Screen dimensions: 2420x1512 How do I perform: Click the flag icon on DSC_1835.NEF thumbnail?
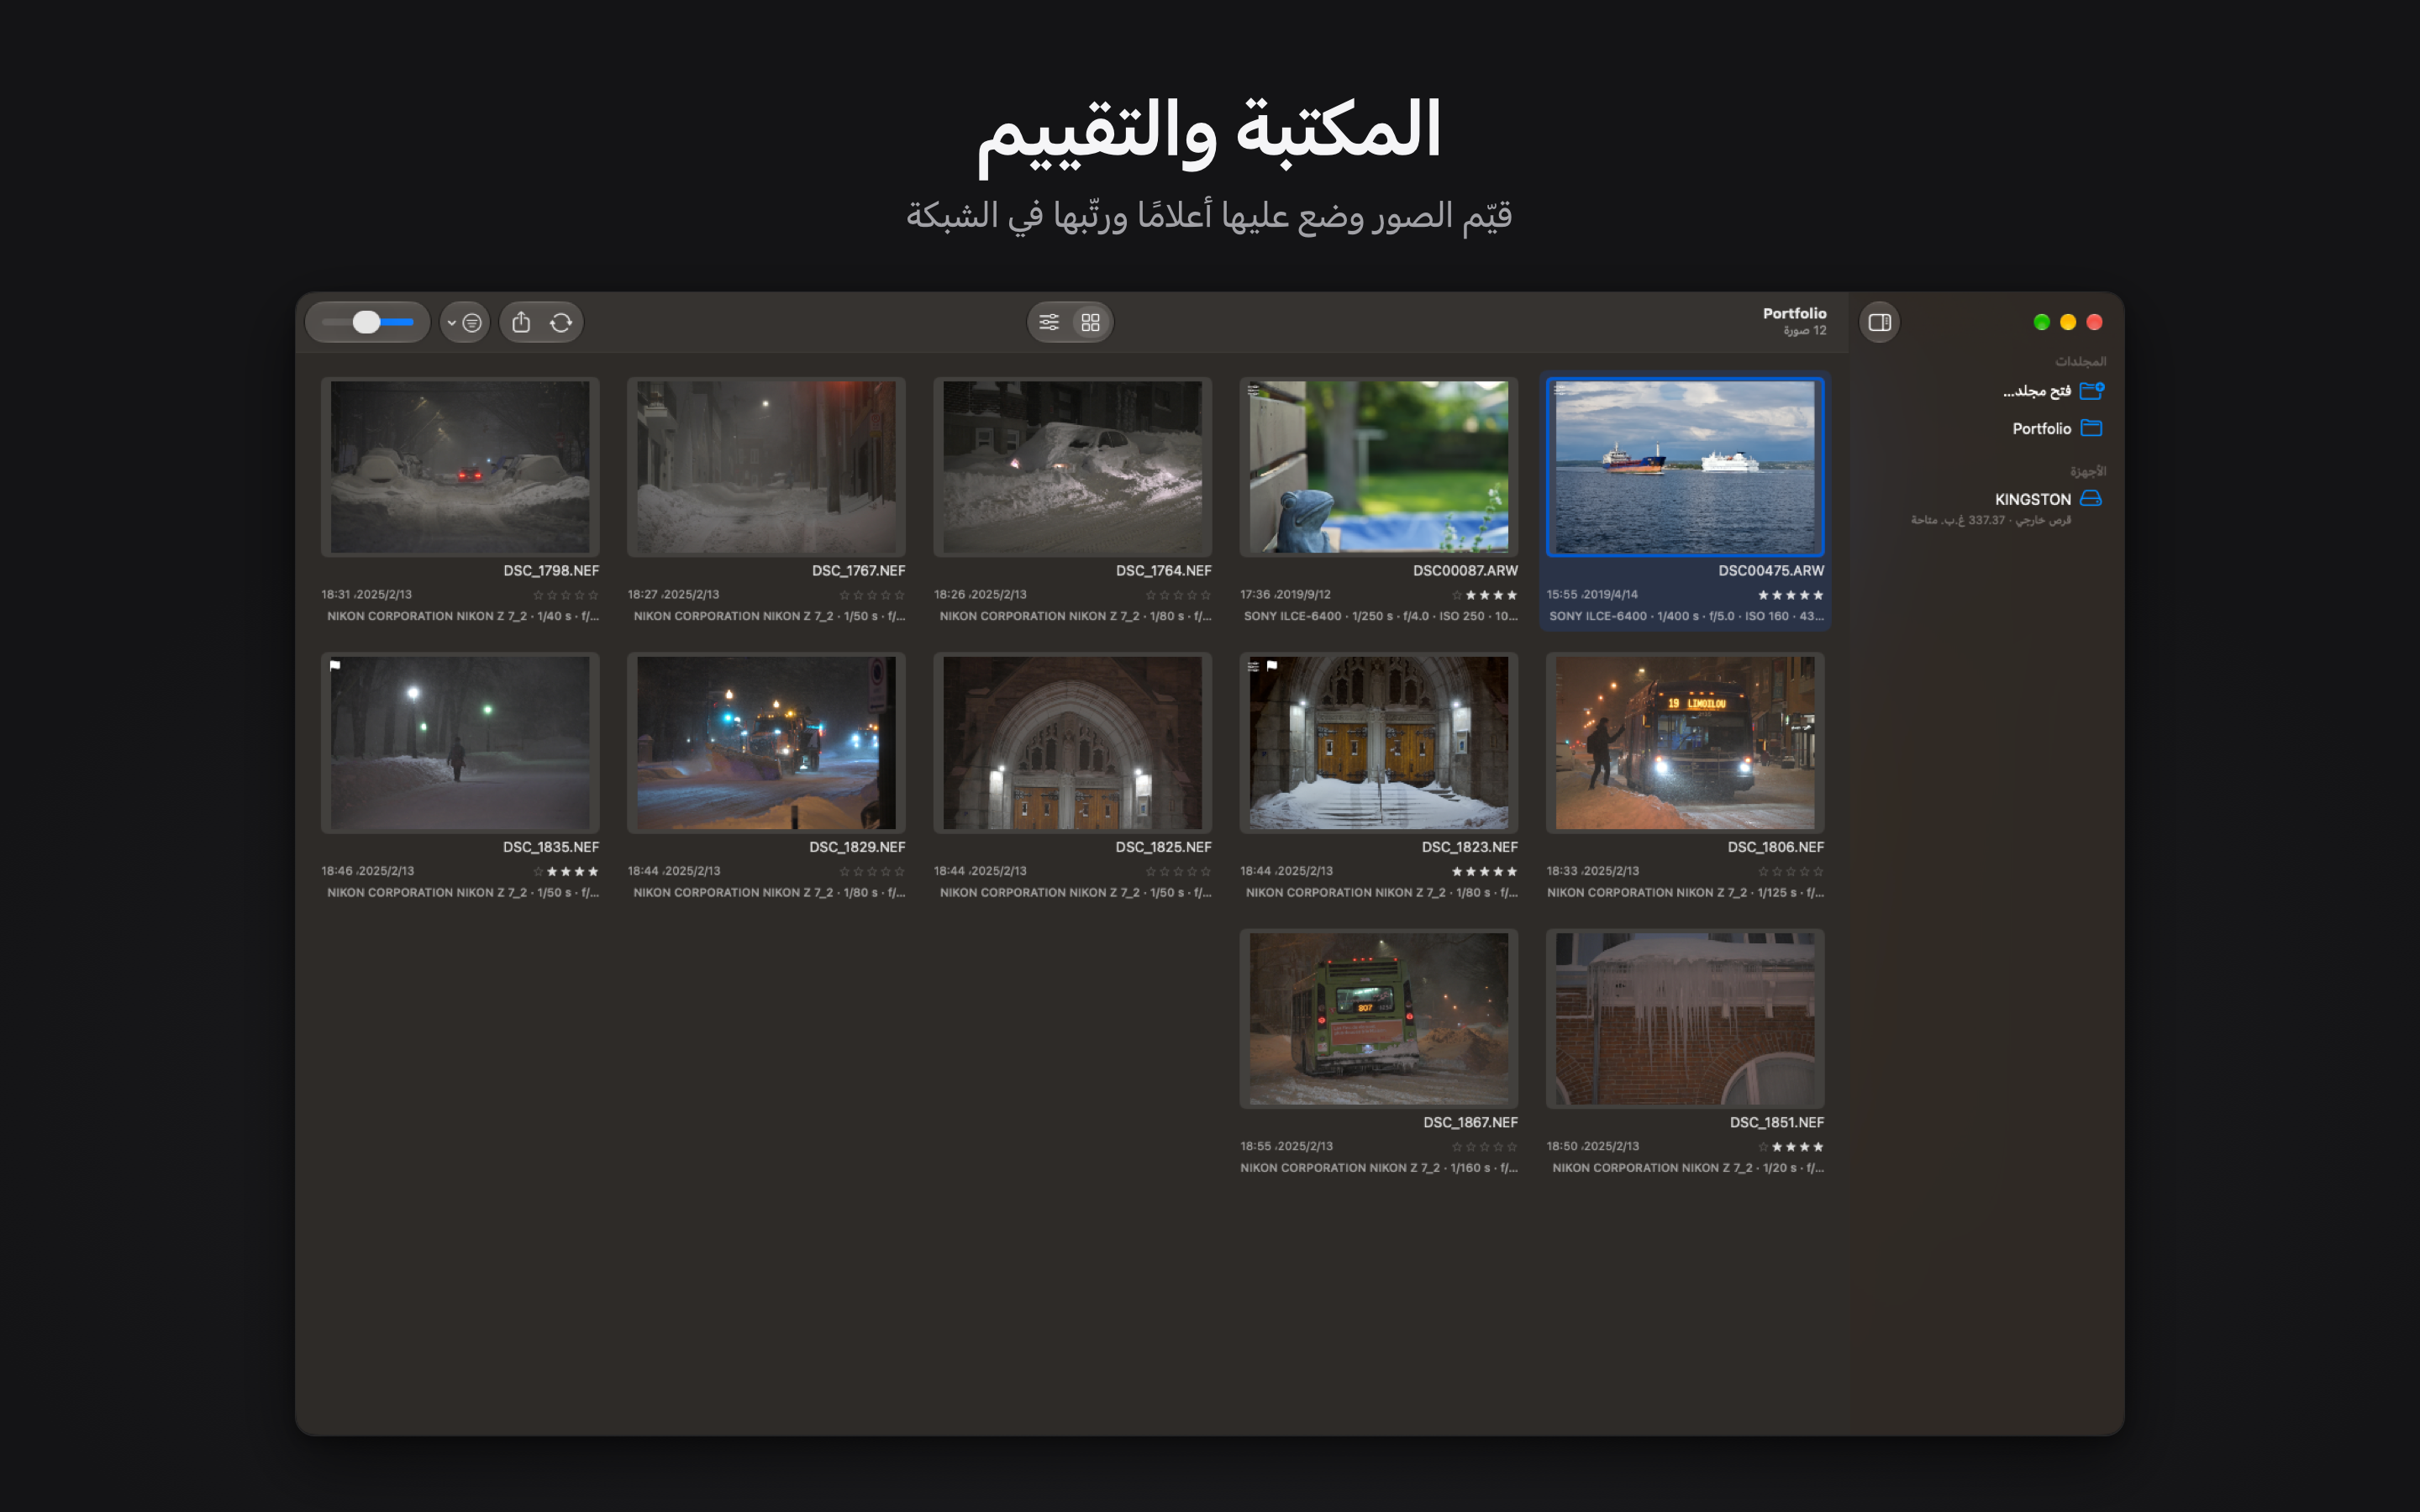(336, 665)
